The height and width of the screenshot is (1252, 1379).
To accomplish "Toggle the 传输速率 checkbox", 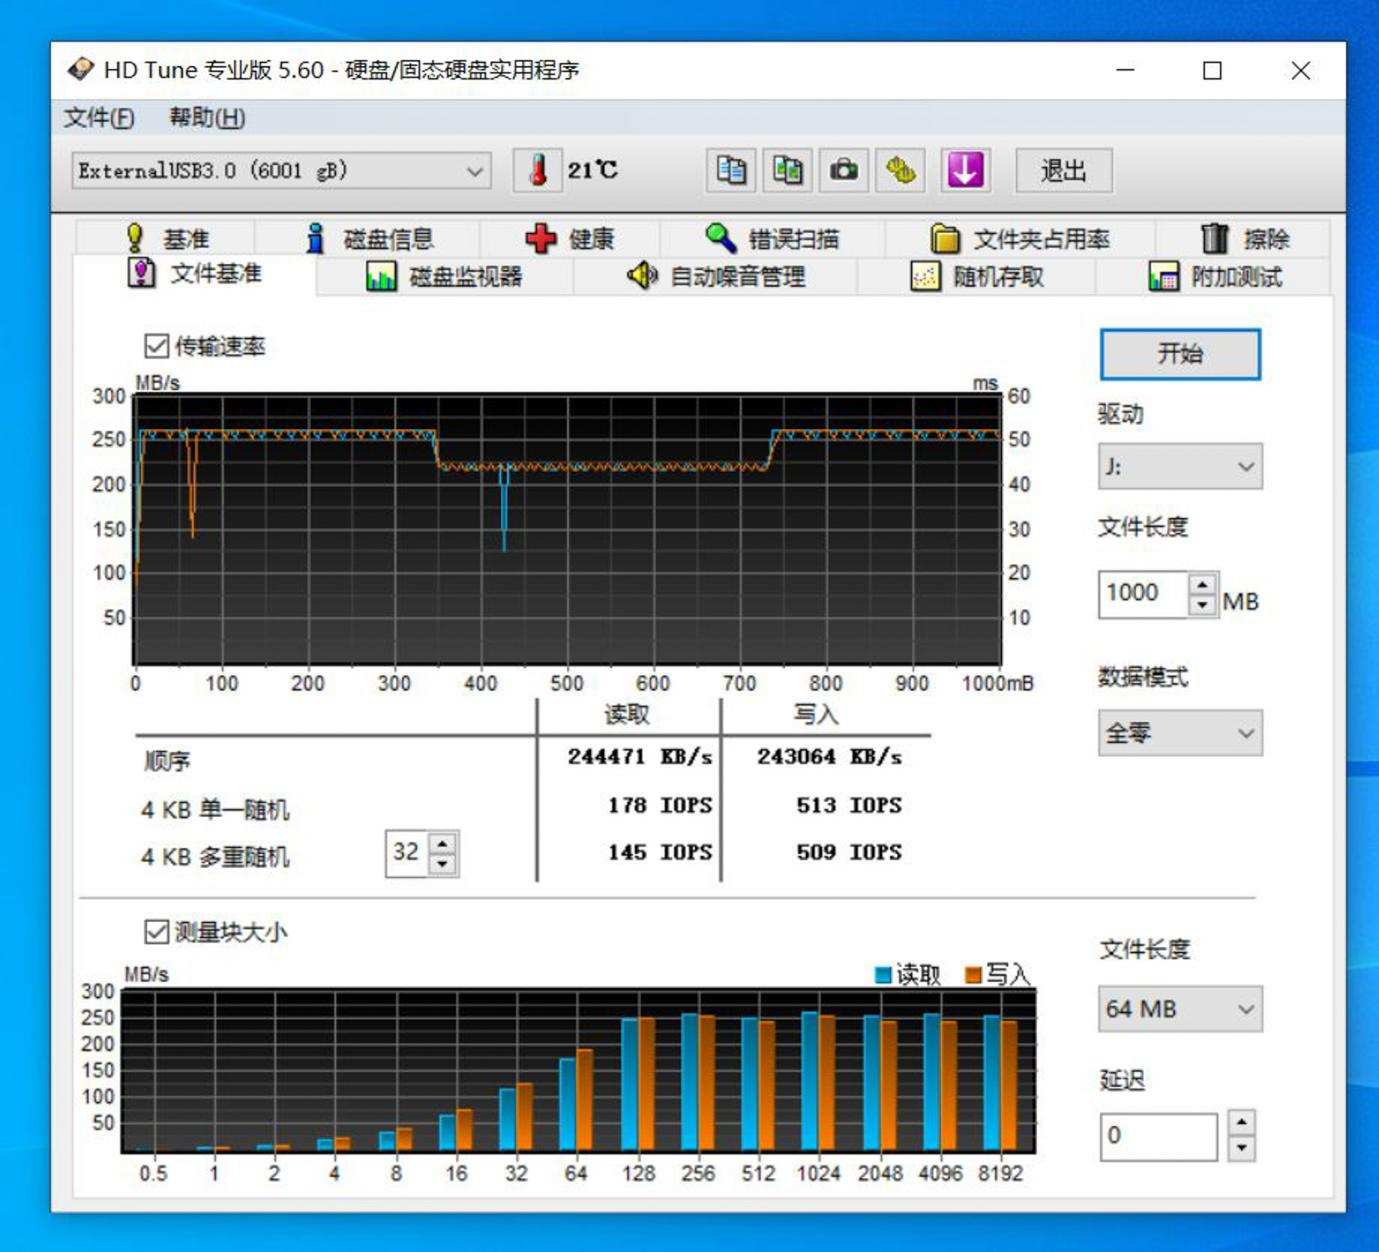I will point(157,346).
